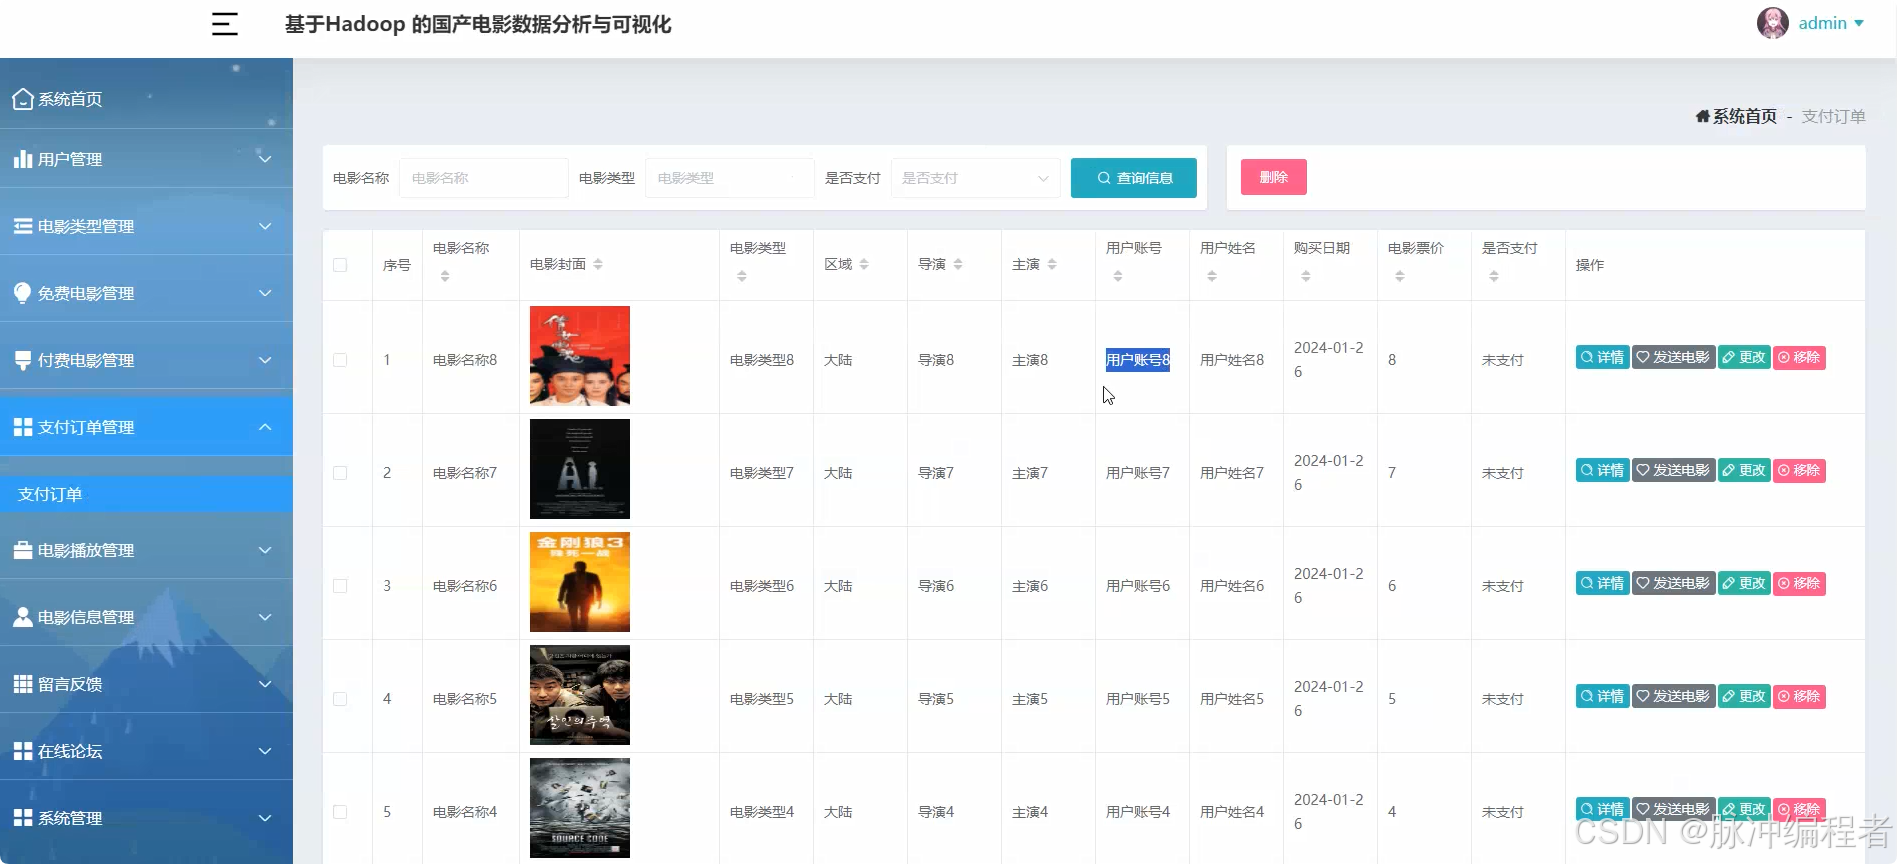
Task: Expand 电影播放管理 chevron
Action: pos(265,550)
